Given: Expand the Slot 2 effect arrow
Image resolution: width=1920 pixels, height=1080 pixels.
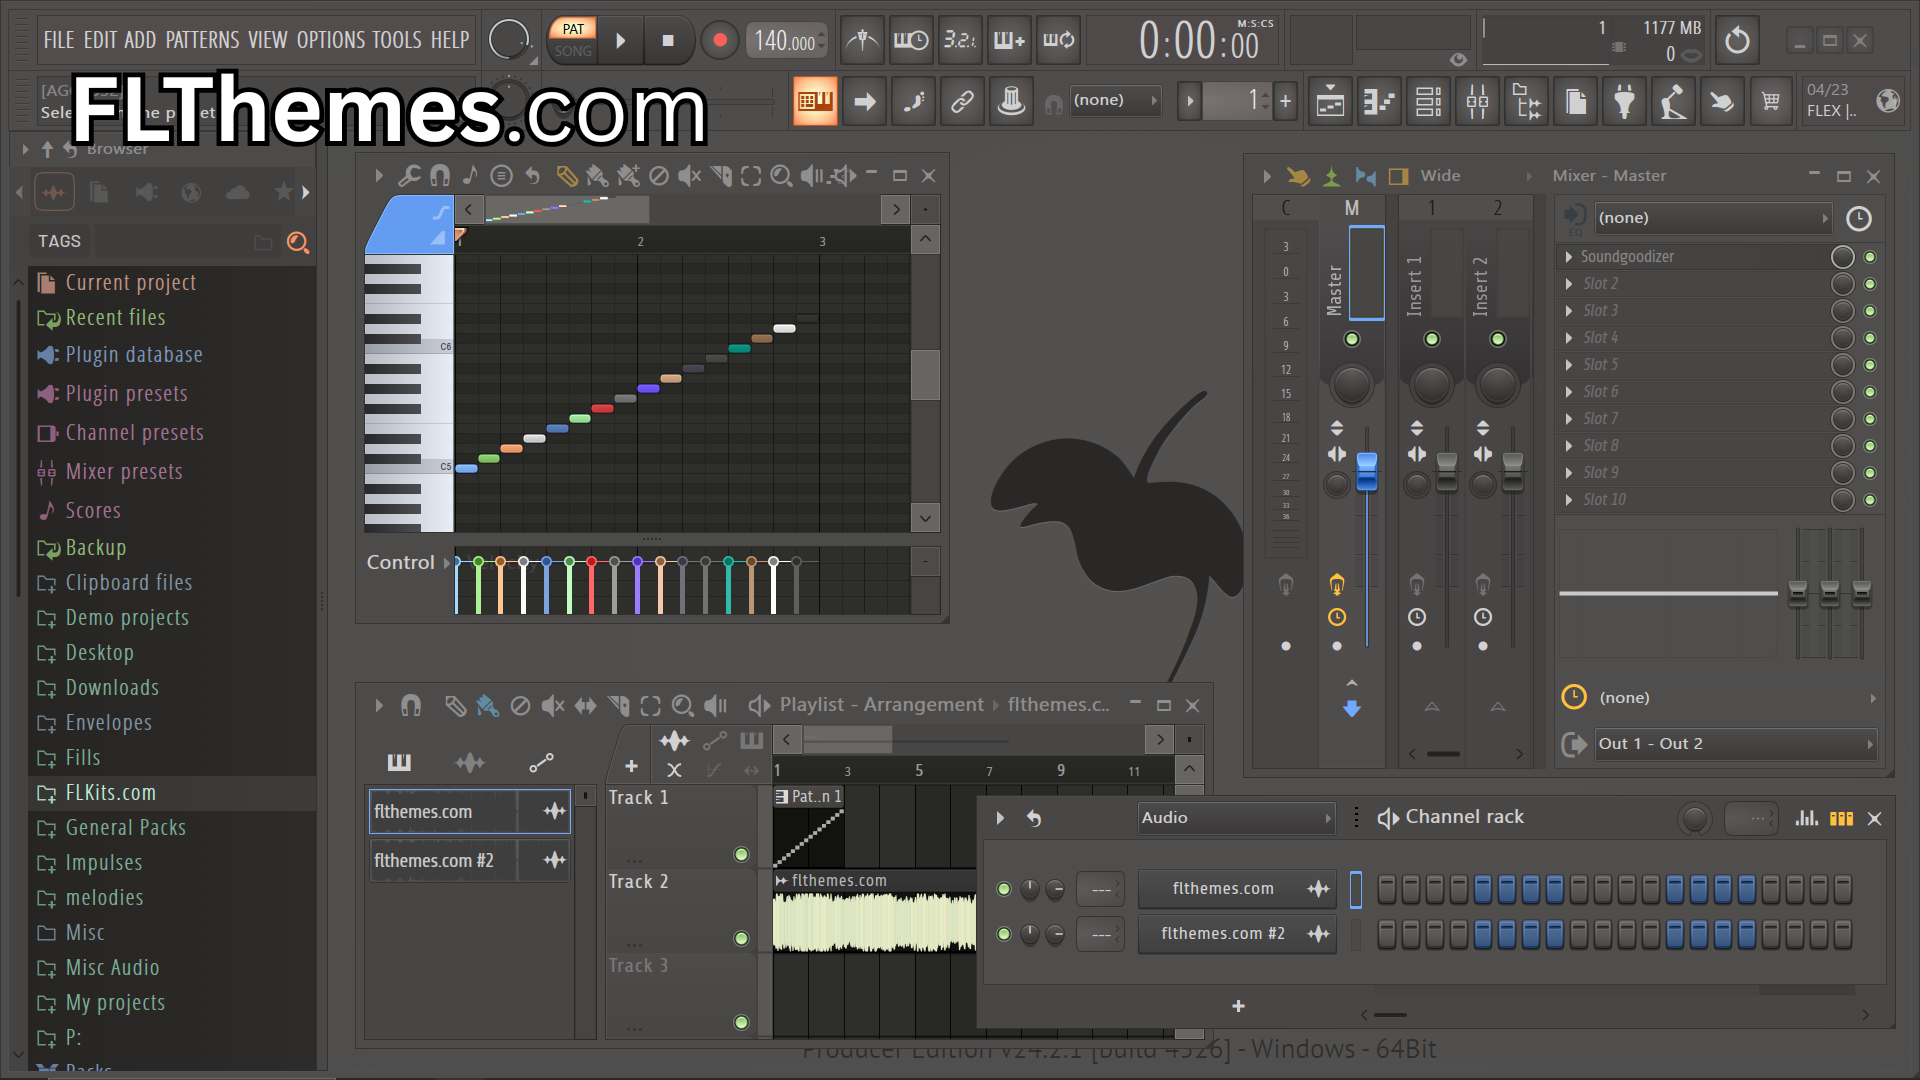Looking at the screenshot, I should (x=1569, y=284).
